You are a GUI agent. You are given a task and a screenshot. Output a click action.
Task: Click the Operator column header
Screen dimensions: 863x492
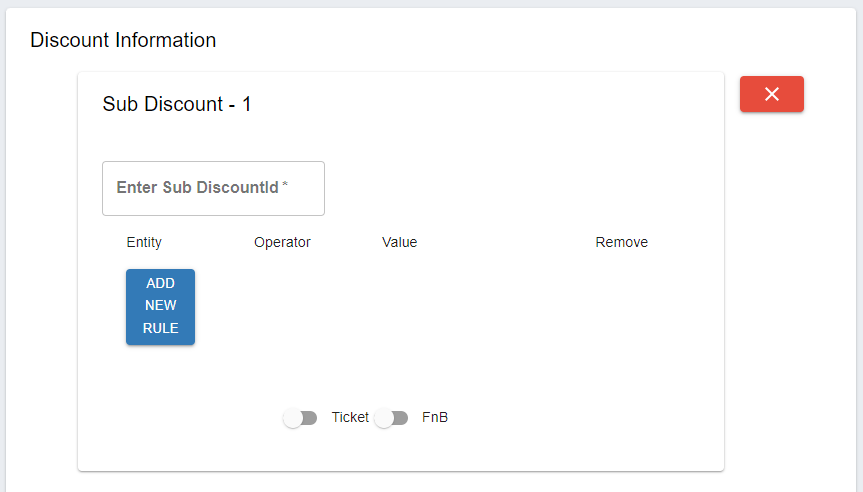point(282,242)
